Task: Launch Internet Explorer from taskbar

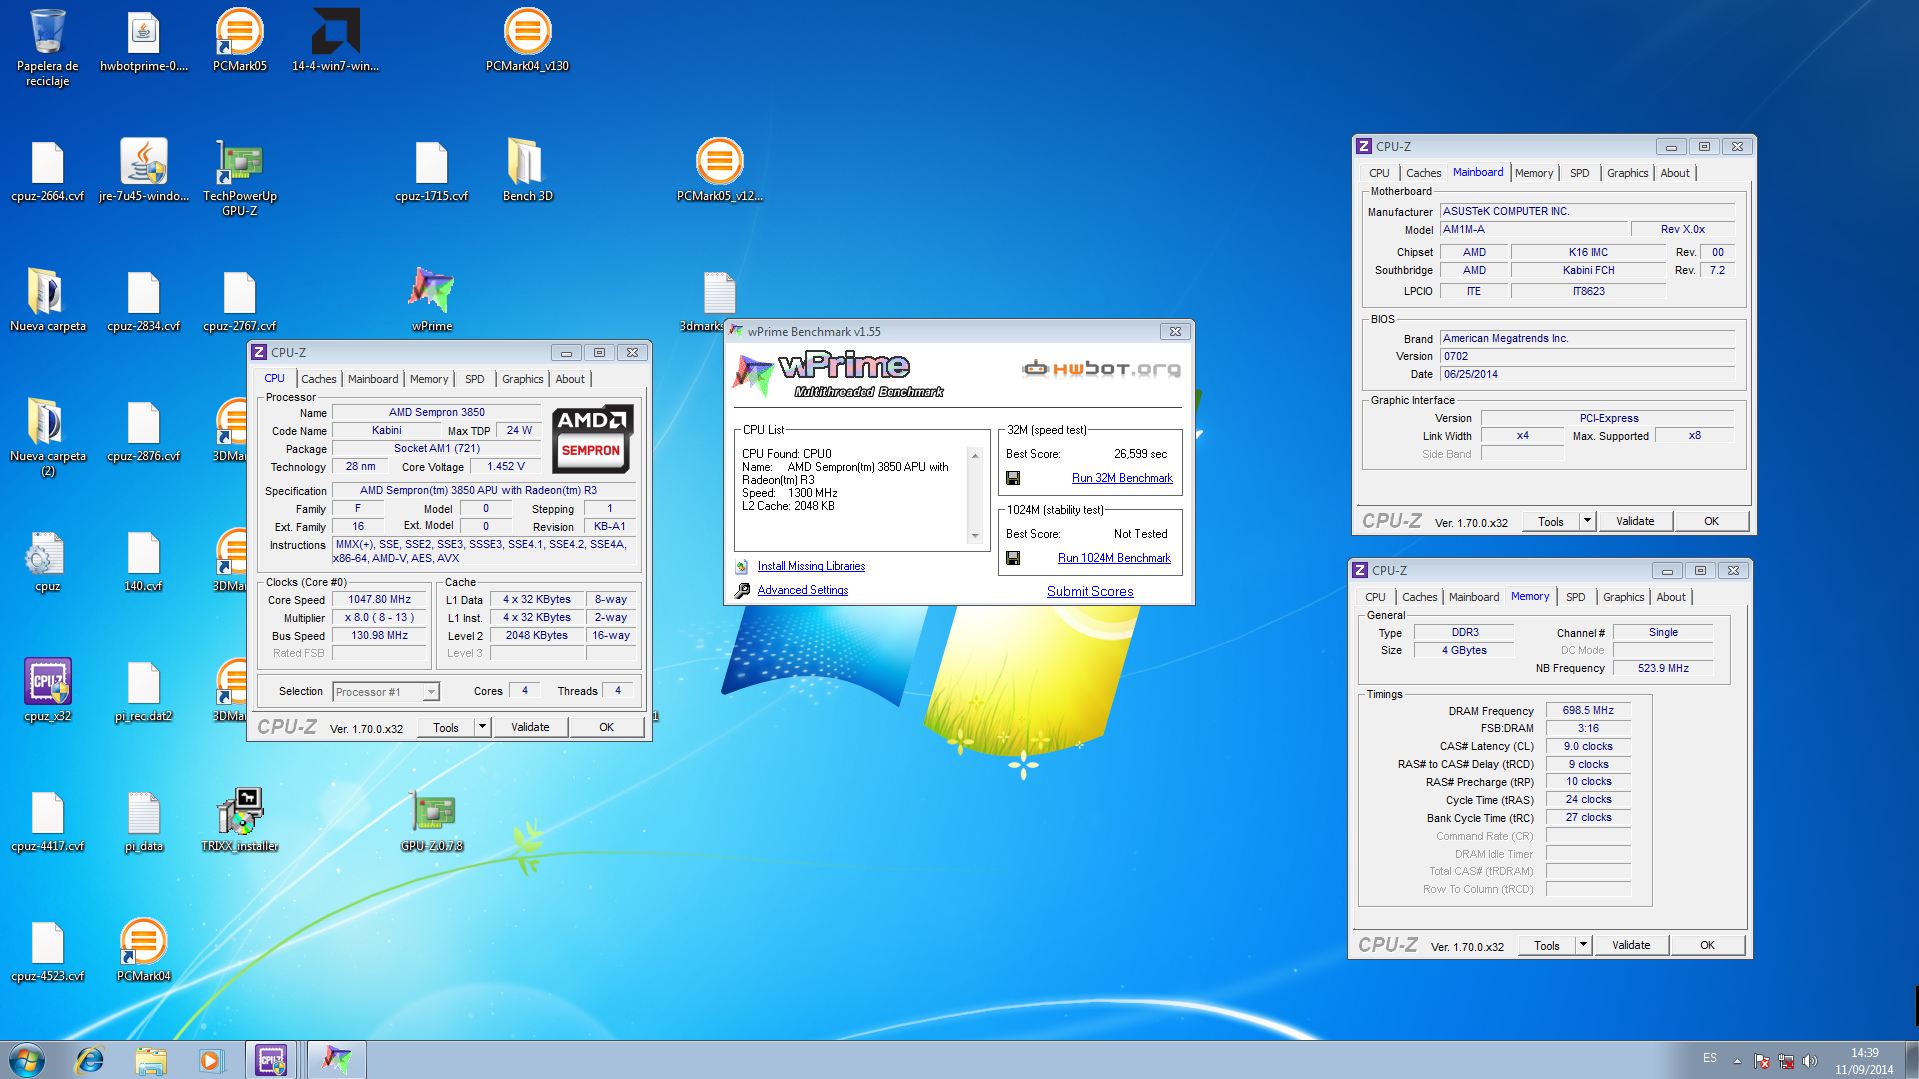Action: click(x=90, y=1060)
